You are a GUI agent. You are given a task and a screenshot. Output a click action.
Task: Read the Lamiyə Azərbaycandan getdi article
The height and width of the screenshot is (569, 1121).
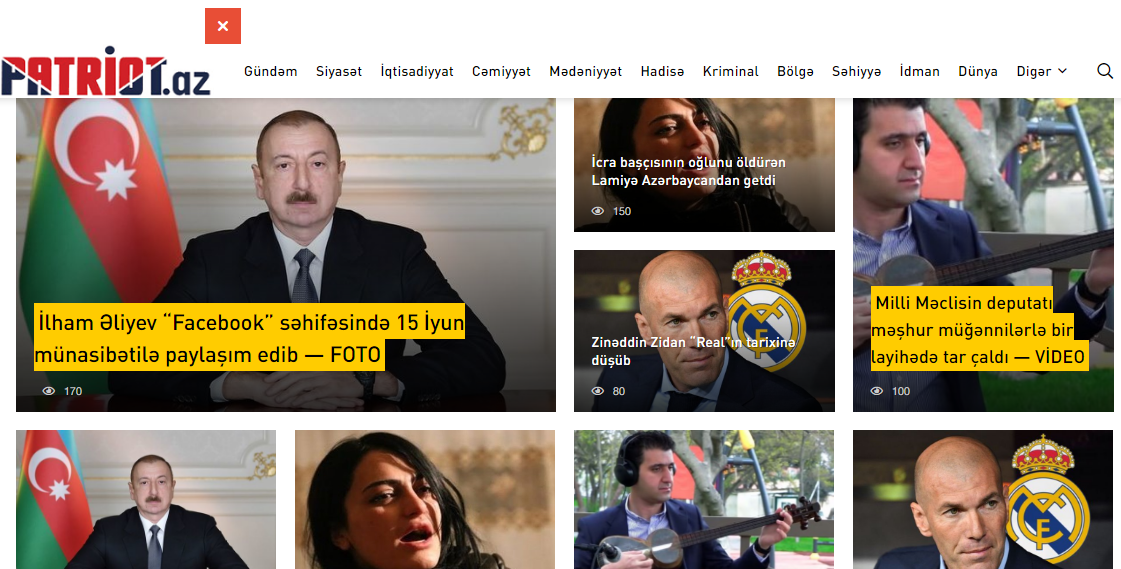688,171
